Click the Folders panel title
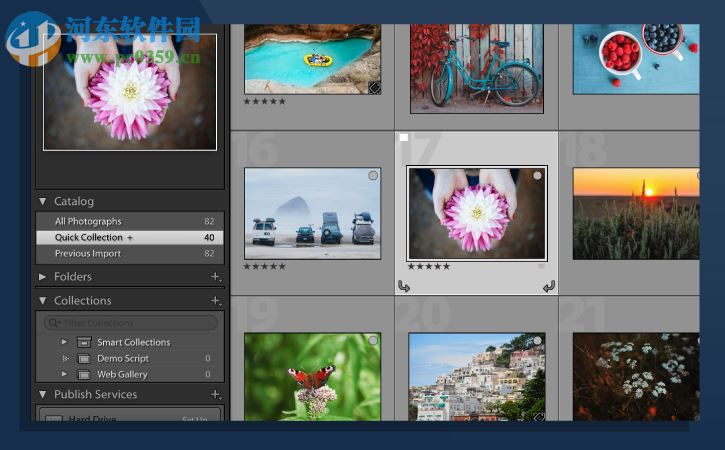This screenshot has width=725, height=450. coord(73,277)
